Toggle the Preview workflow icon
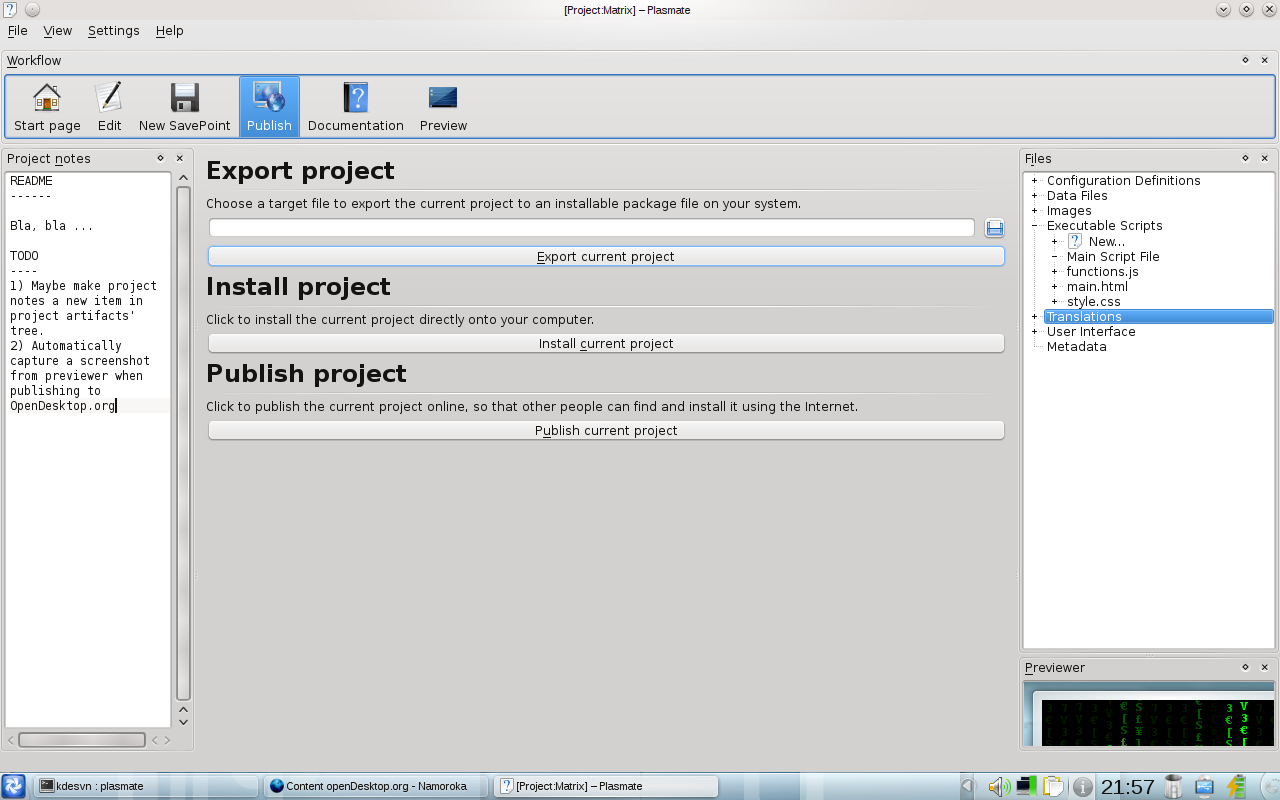 coord(443,107)
